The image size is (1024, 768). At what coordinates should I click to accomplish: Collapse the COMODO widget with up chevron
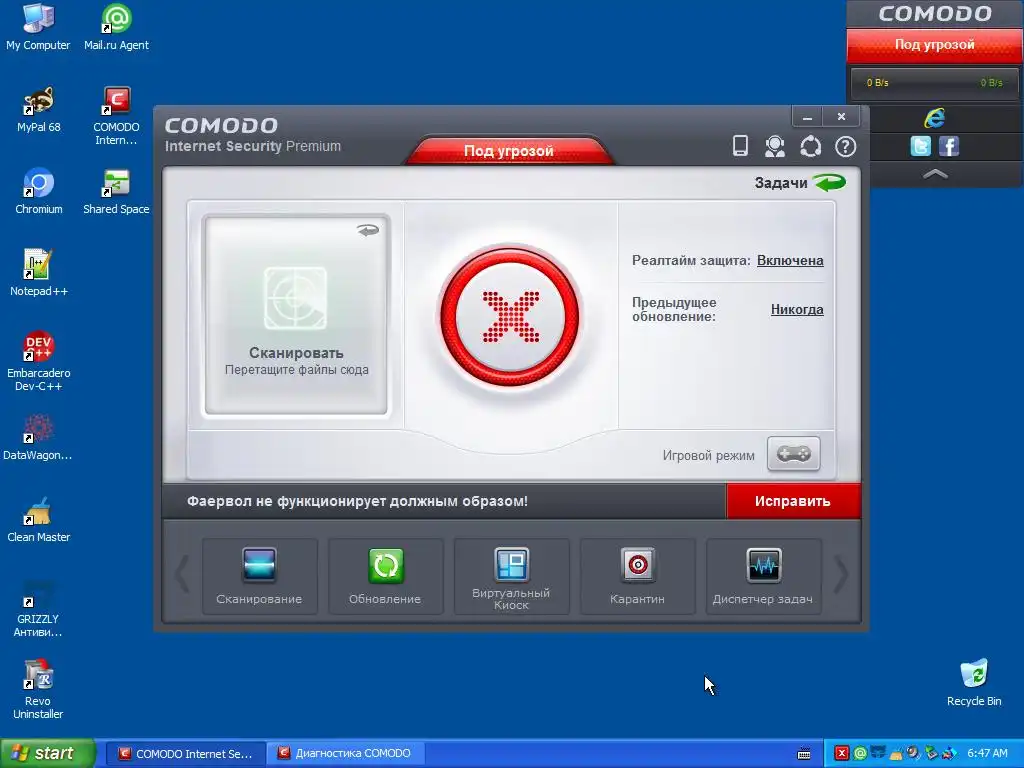coord(935,174)
